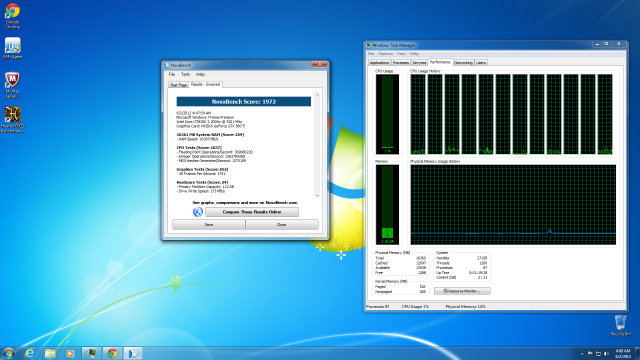This screenshot has width=640, height=360.
Task: Open the WiFi Agent desktop shortcut
Action: pyautogui.click(x=12, y=48)
